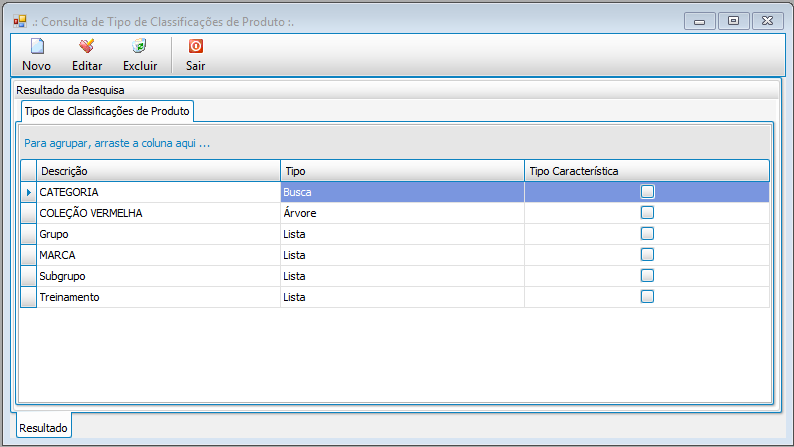Open Tipos de Classificações de Produto tab
This screenshot has width=794, height=447.
pos(107,111)
